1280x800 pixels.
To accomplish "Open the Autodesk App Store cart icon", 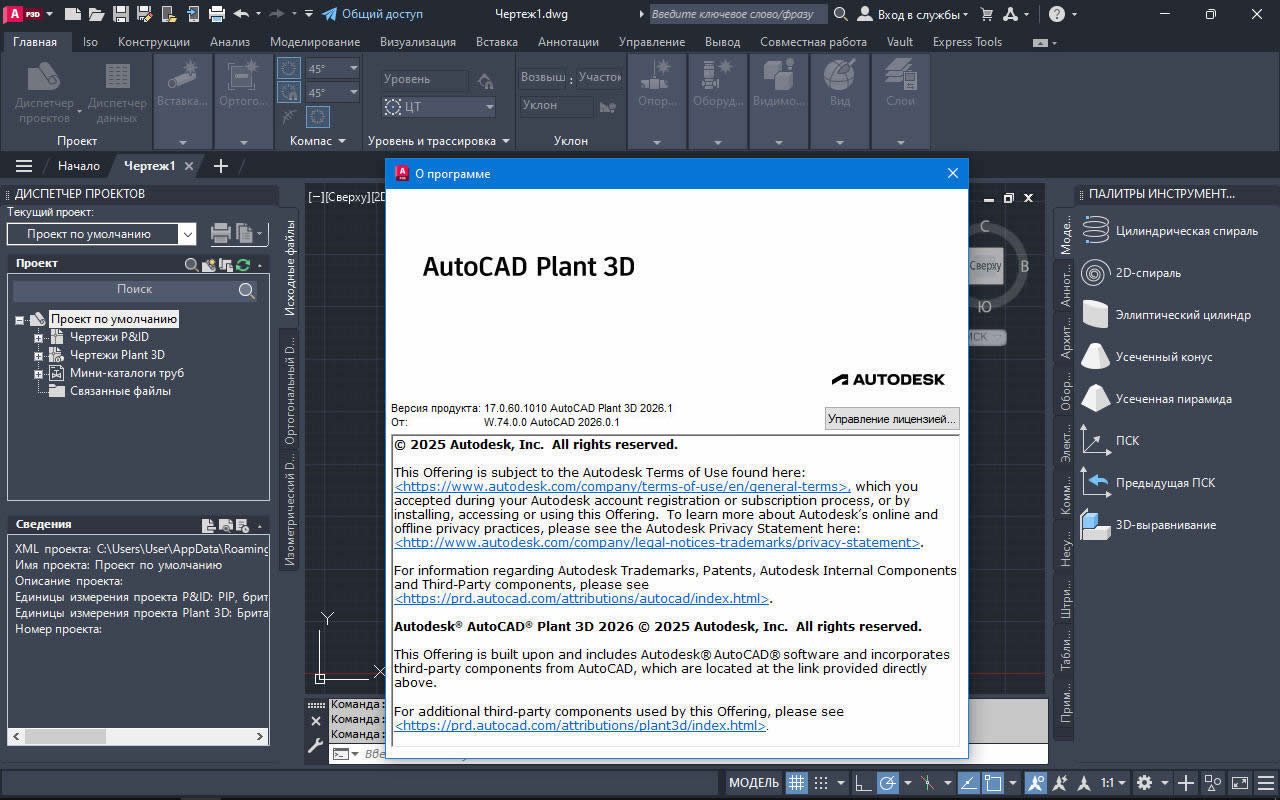I will click(x=987, y=14).
